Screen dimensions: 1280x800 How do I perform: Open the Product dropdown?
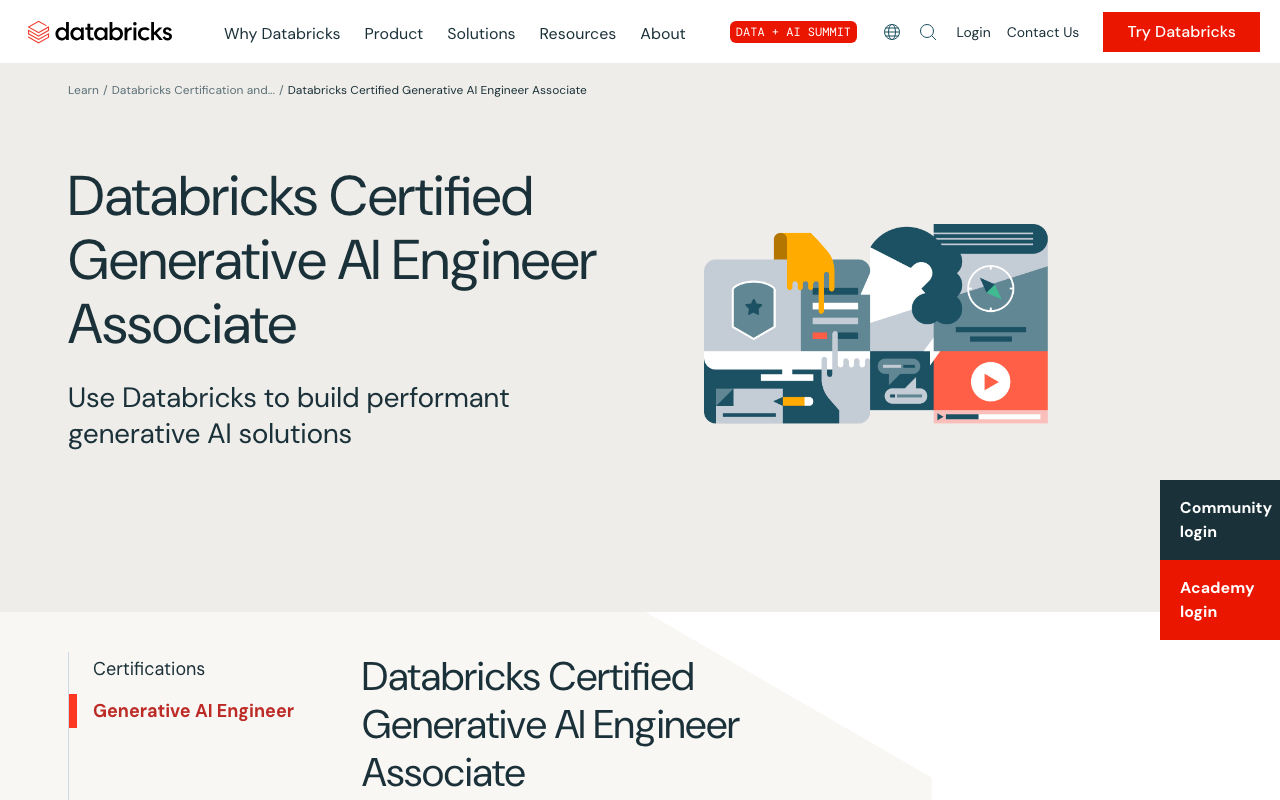pyautogui.click(x=393, y=32)
